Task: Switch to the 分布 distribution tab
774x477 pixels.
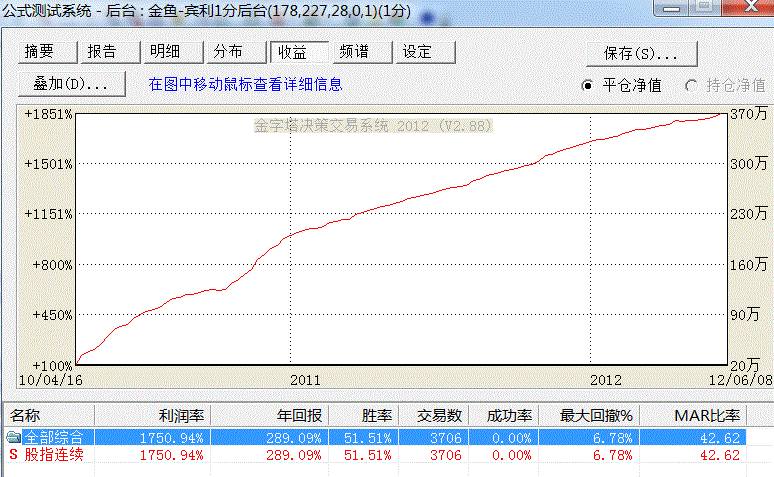Action: (x=236, y=52)
